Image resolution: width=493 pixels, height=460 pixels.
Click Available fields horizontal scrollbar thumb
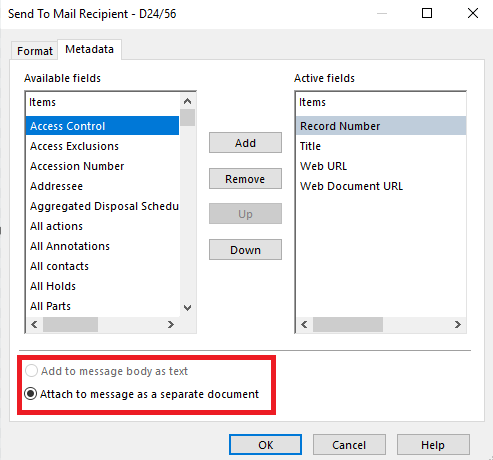(70, 324)
